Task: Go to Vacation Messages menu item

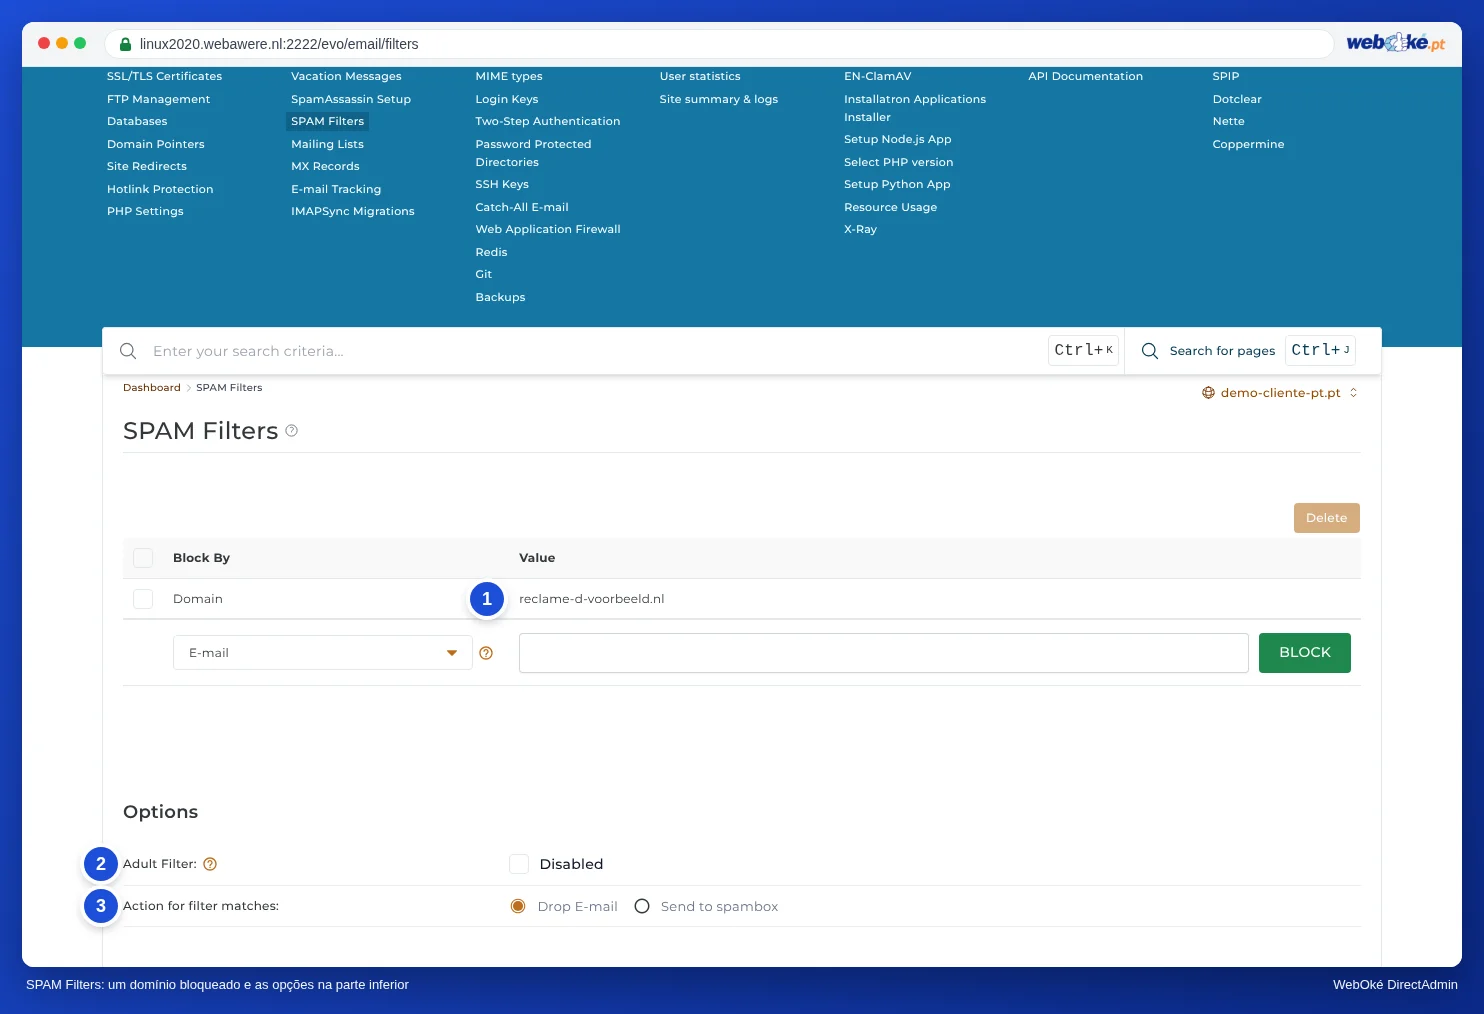Action: (346, 76)
